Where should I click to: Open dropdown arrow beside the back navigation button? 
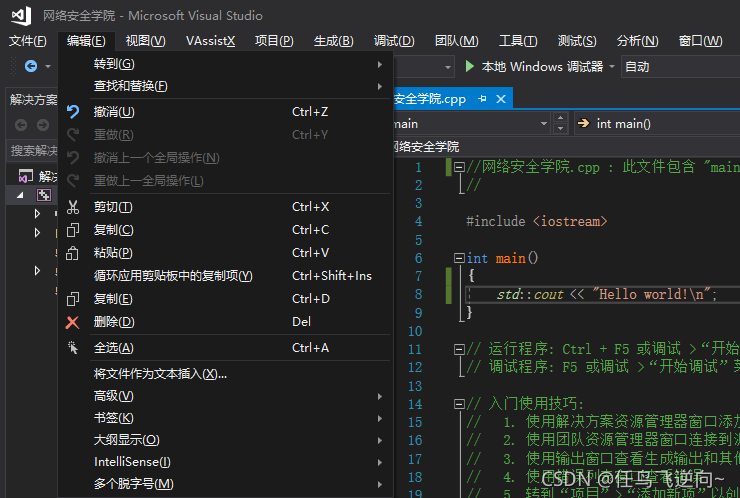point(48,67)
